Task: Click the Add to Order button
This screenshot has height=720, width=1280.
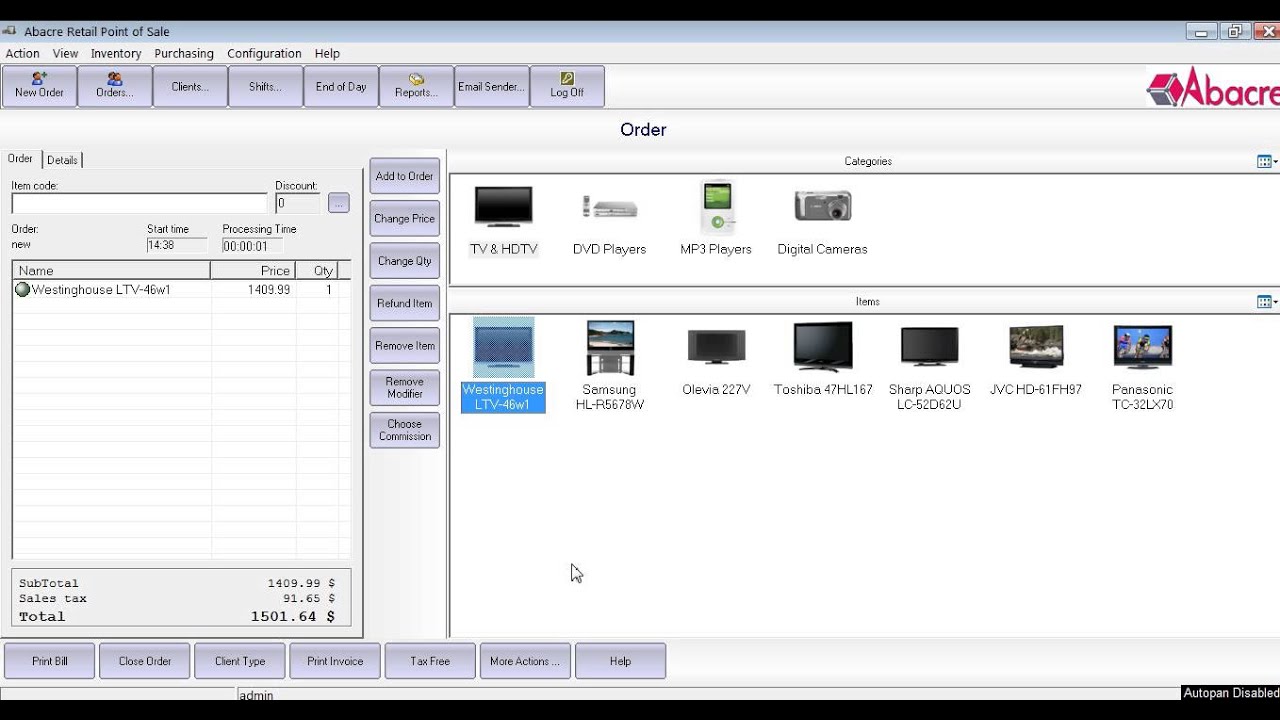Action: point(405,176)
